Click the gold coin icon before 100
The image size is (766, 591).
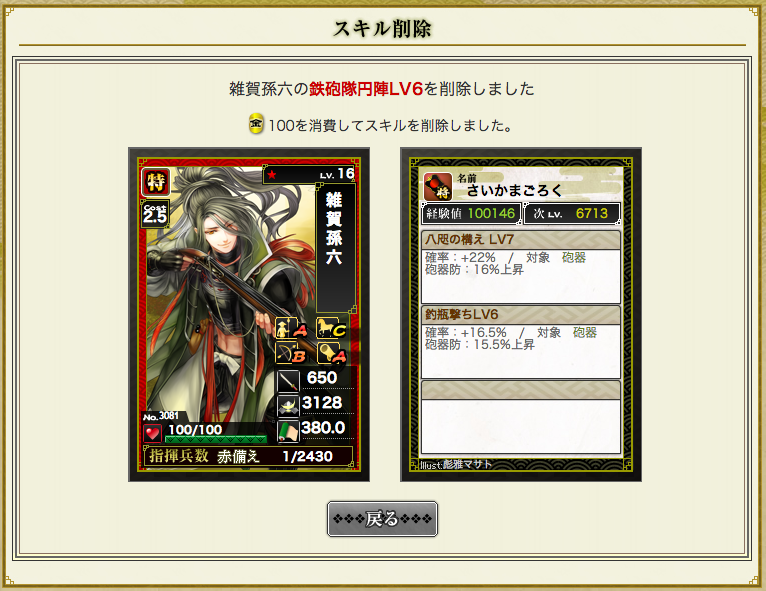pos(256,124)
